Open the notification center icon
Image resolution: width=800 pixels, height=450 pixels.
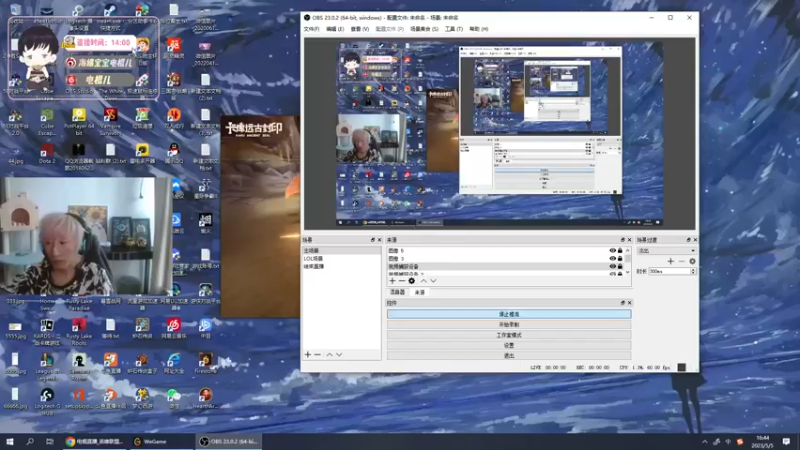pos(786,441)
